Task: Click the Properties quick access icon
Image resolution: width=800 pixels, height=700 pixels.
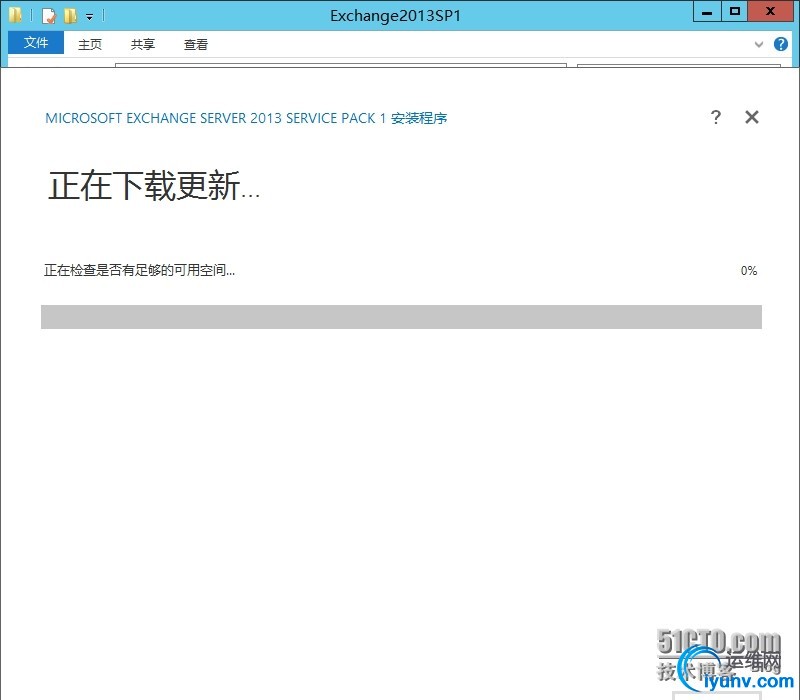Action: point(48,16)
